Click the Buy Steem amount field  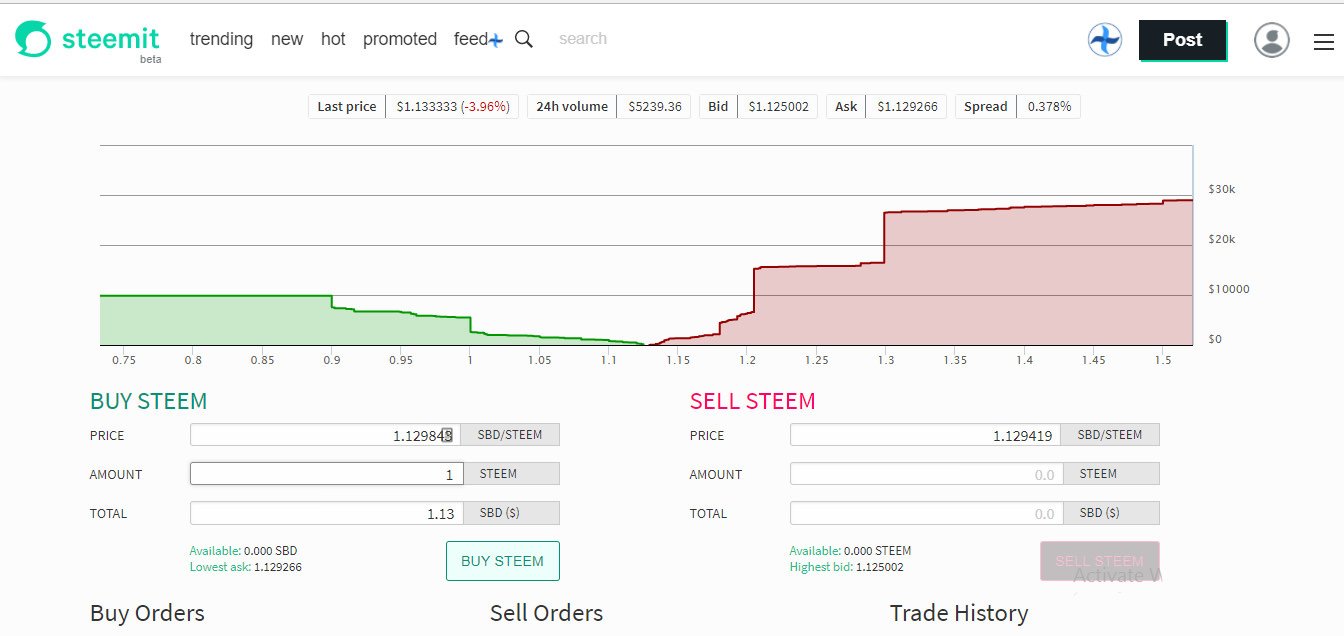click(x=326, y=474)
